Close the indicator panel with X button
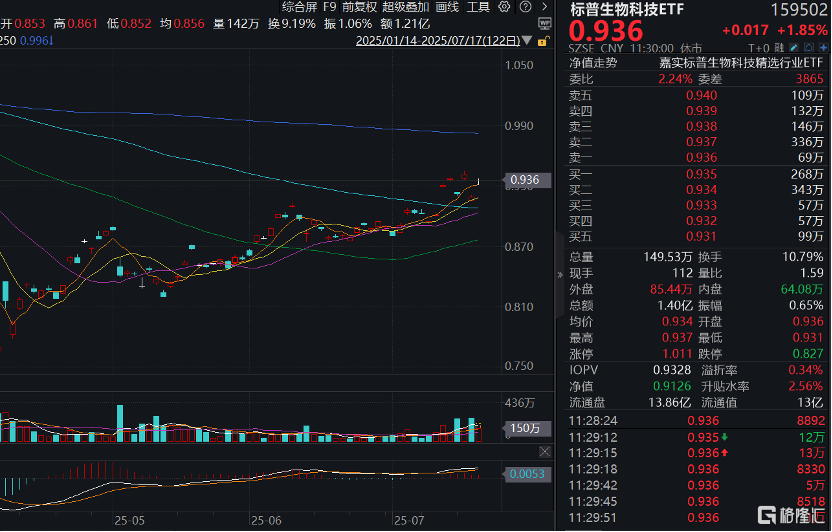 [x=545, y=452]
